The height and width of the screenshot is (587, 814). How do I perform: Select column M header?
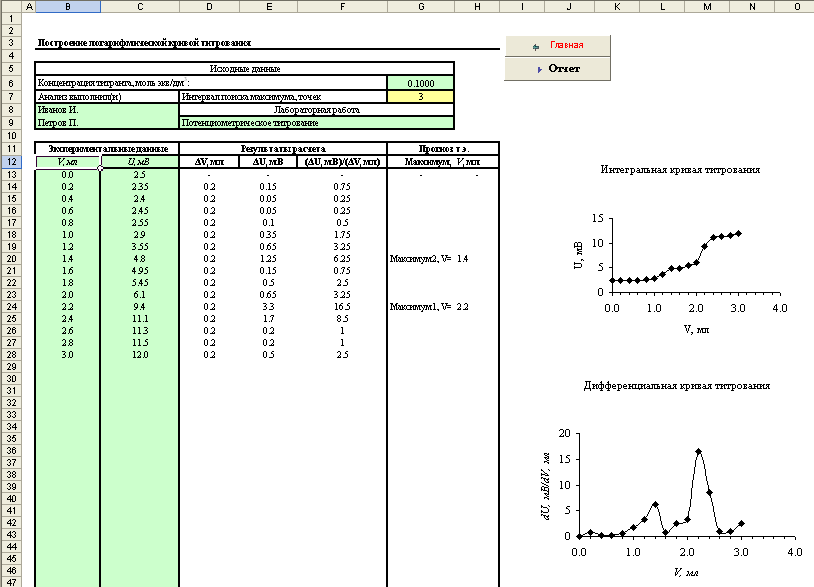pyautogui.click(x=707, y=6)
